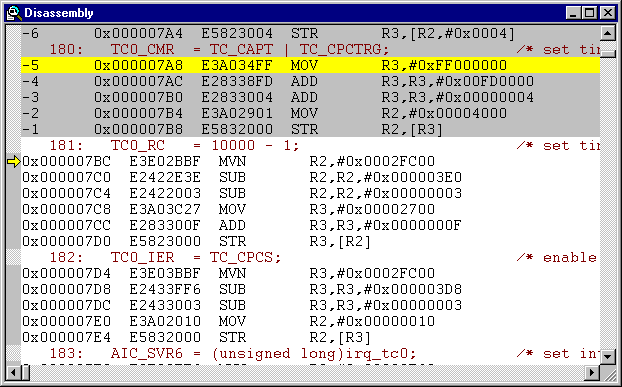622x387 pixels.
Task: Click the SUB line at 0x000007D8
Action: point(310,289)
